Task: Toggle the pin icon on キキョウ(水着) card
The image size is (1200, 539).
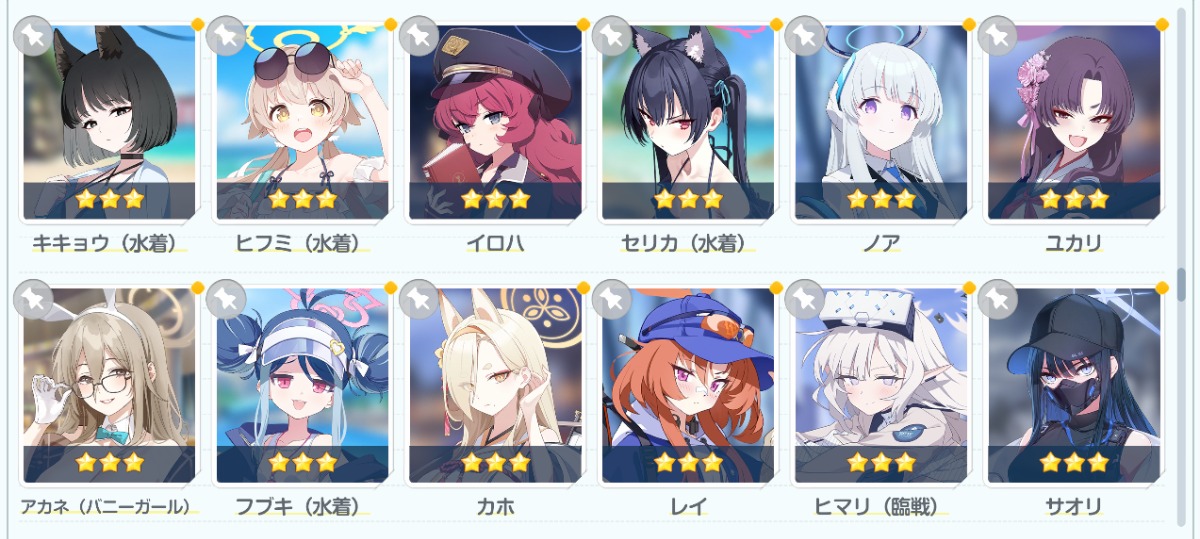Action: [33, 35]
